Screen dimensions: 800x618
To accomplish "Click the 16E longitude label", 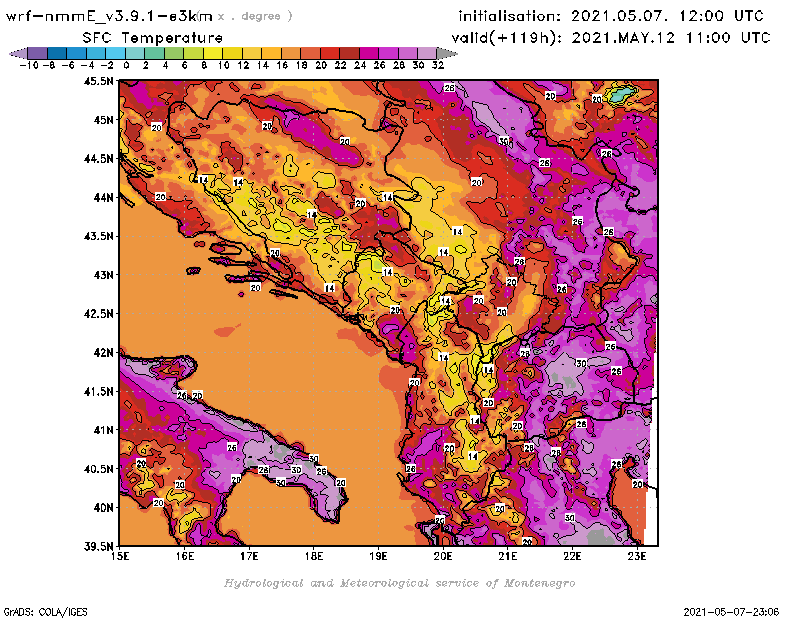I will tap(185, 556).
